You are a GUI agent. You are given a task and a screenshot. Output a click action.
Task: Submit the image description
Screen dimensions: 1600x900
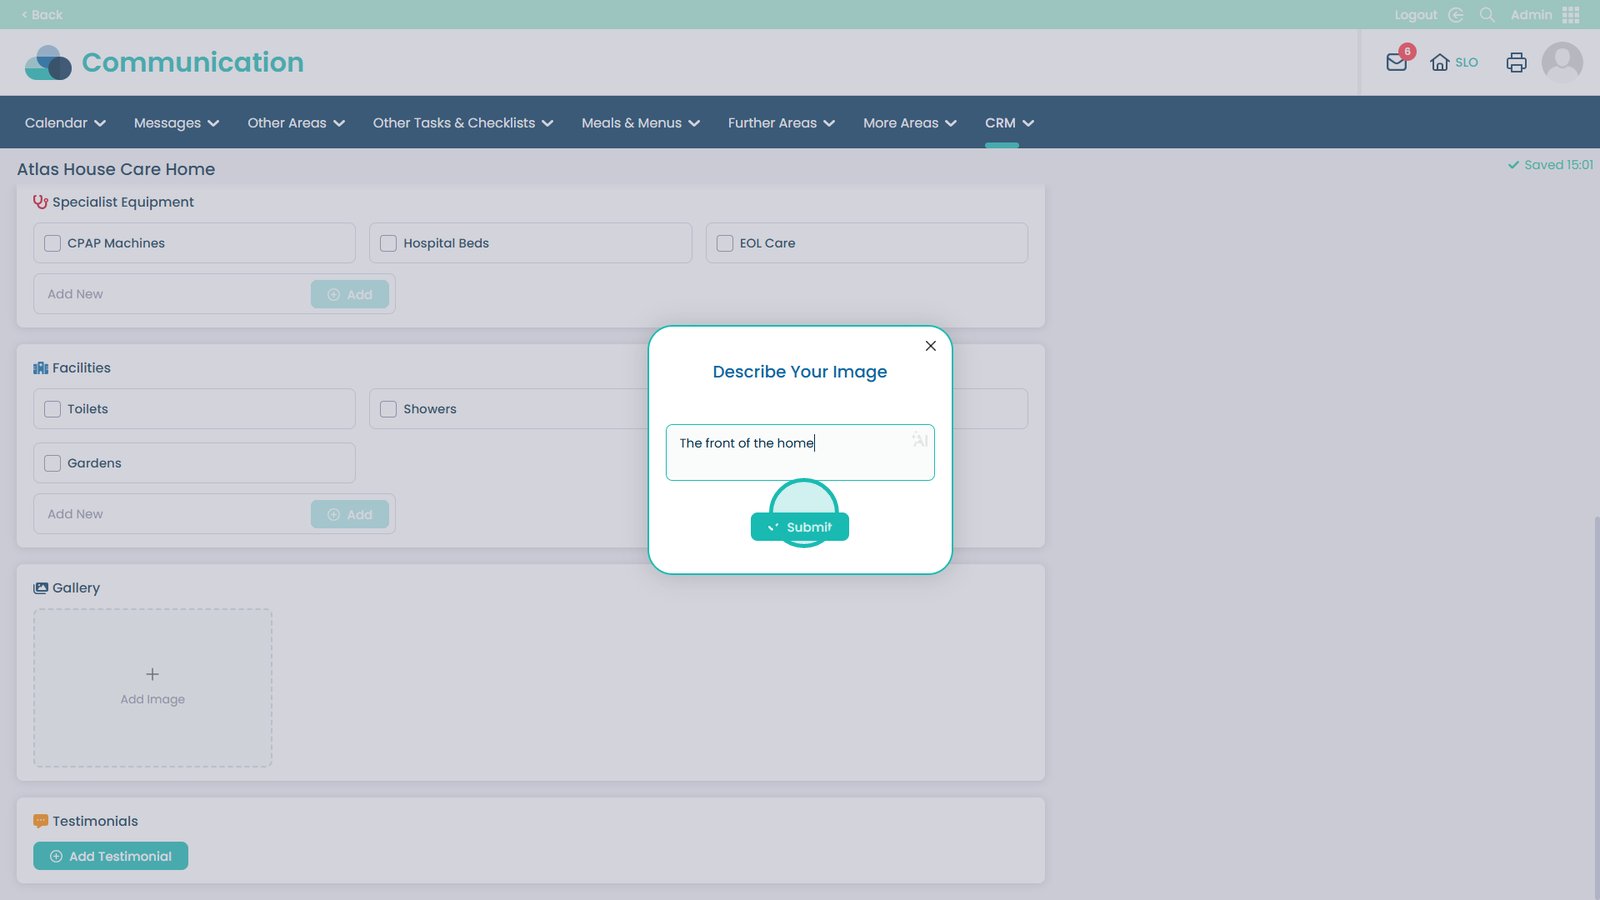point(800,527)
